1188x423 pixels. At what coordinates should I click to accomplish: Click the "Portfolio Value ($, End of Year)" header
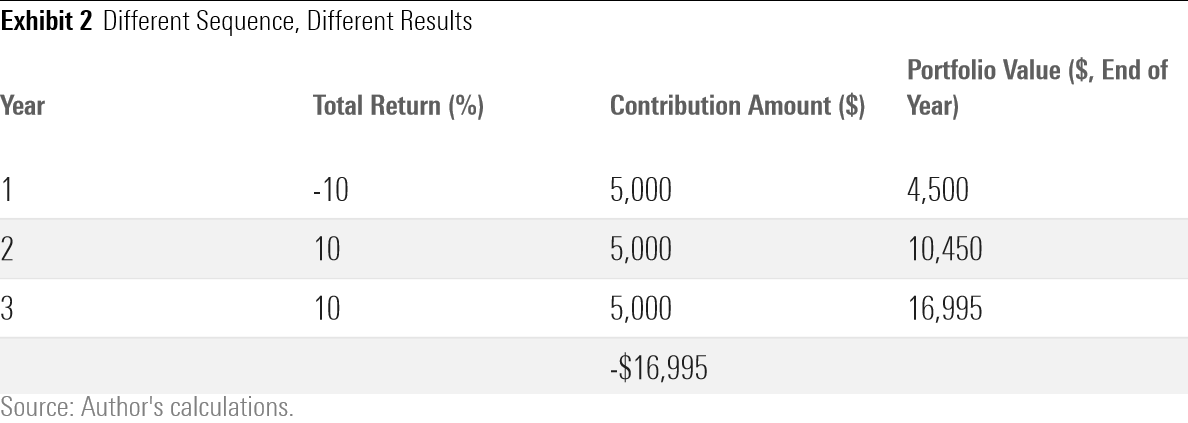point(1036,89)
